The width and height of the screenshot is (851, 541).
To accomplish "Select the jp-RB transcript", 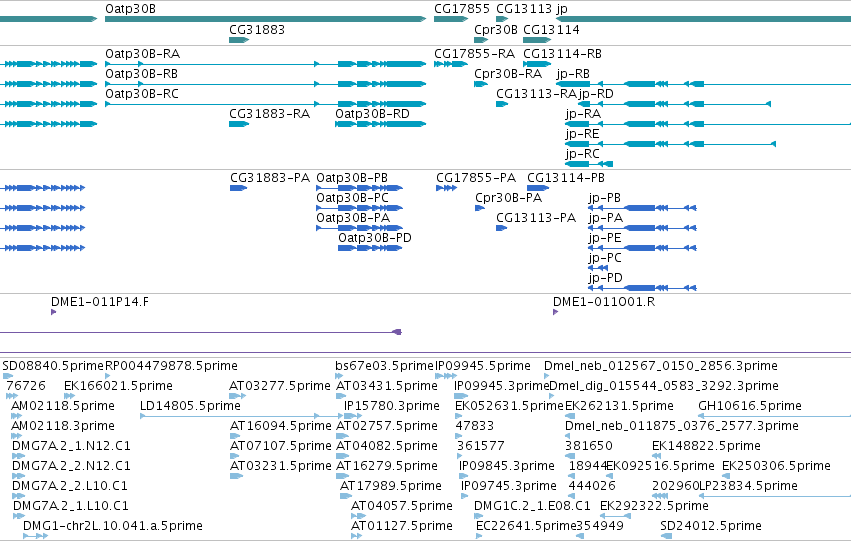I will 703,84.
